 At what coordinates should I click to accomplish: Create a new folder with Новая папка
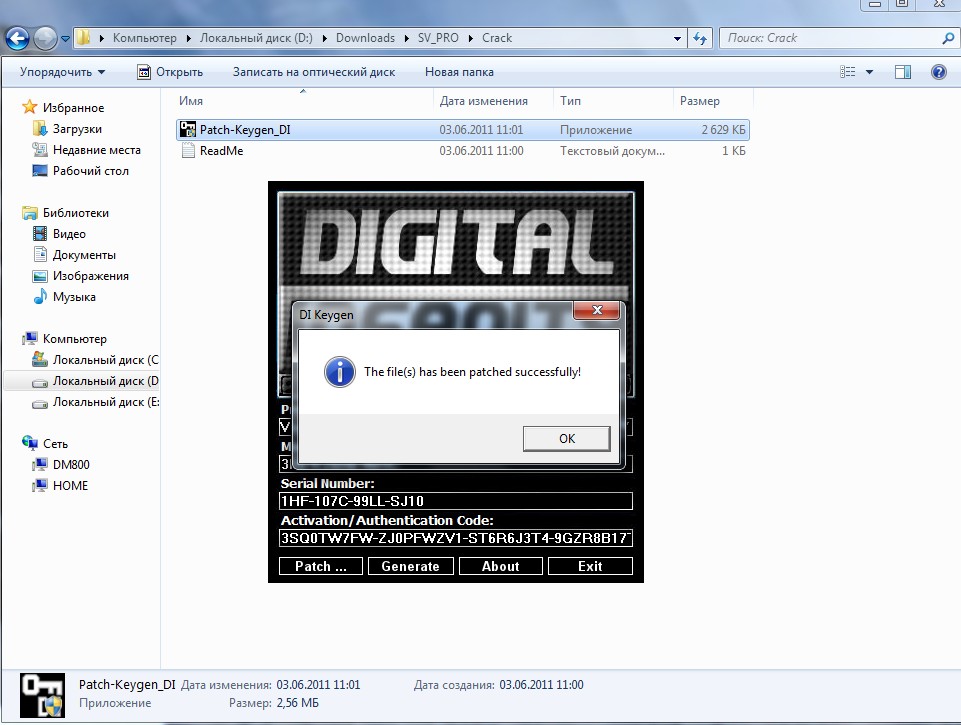tap(459, 72)
